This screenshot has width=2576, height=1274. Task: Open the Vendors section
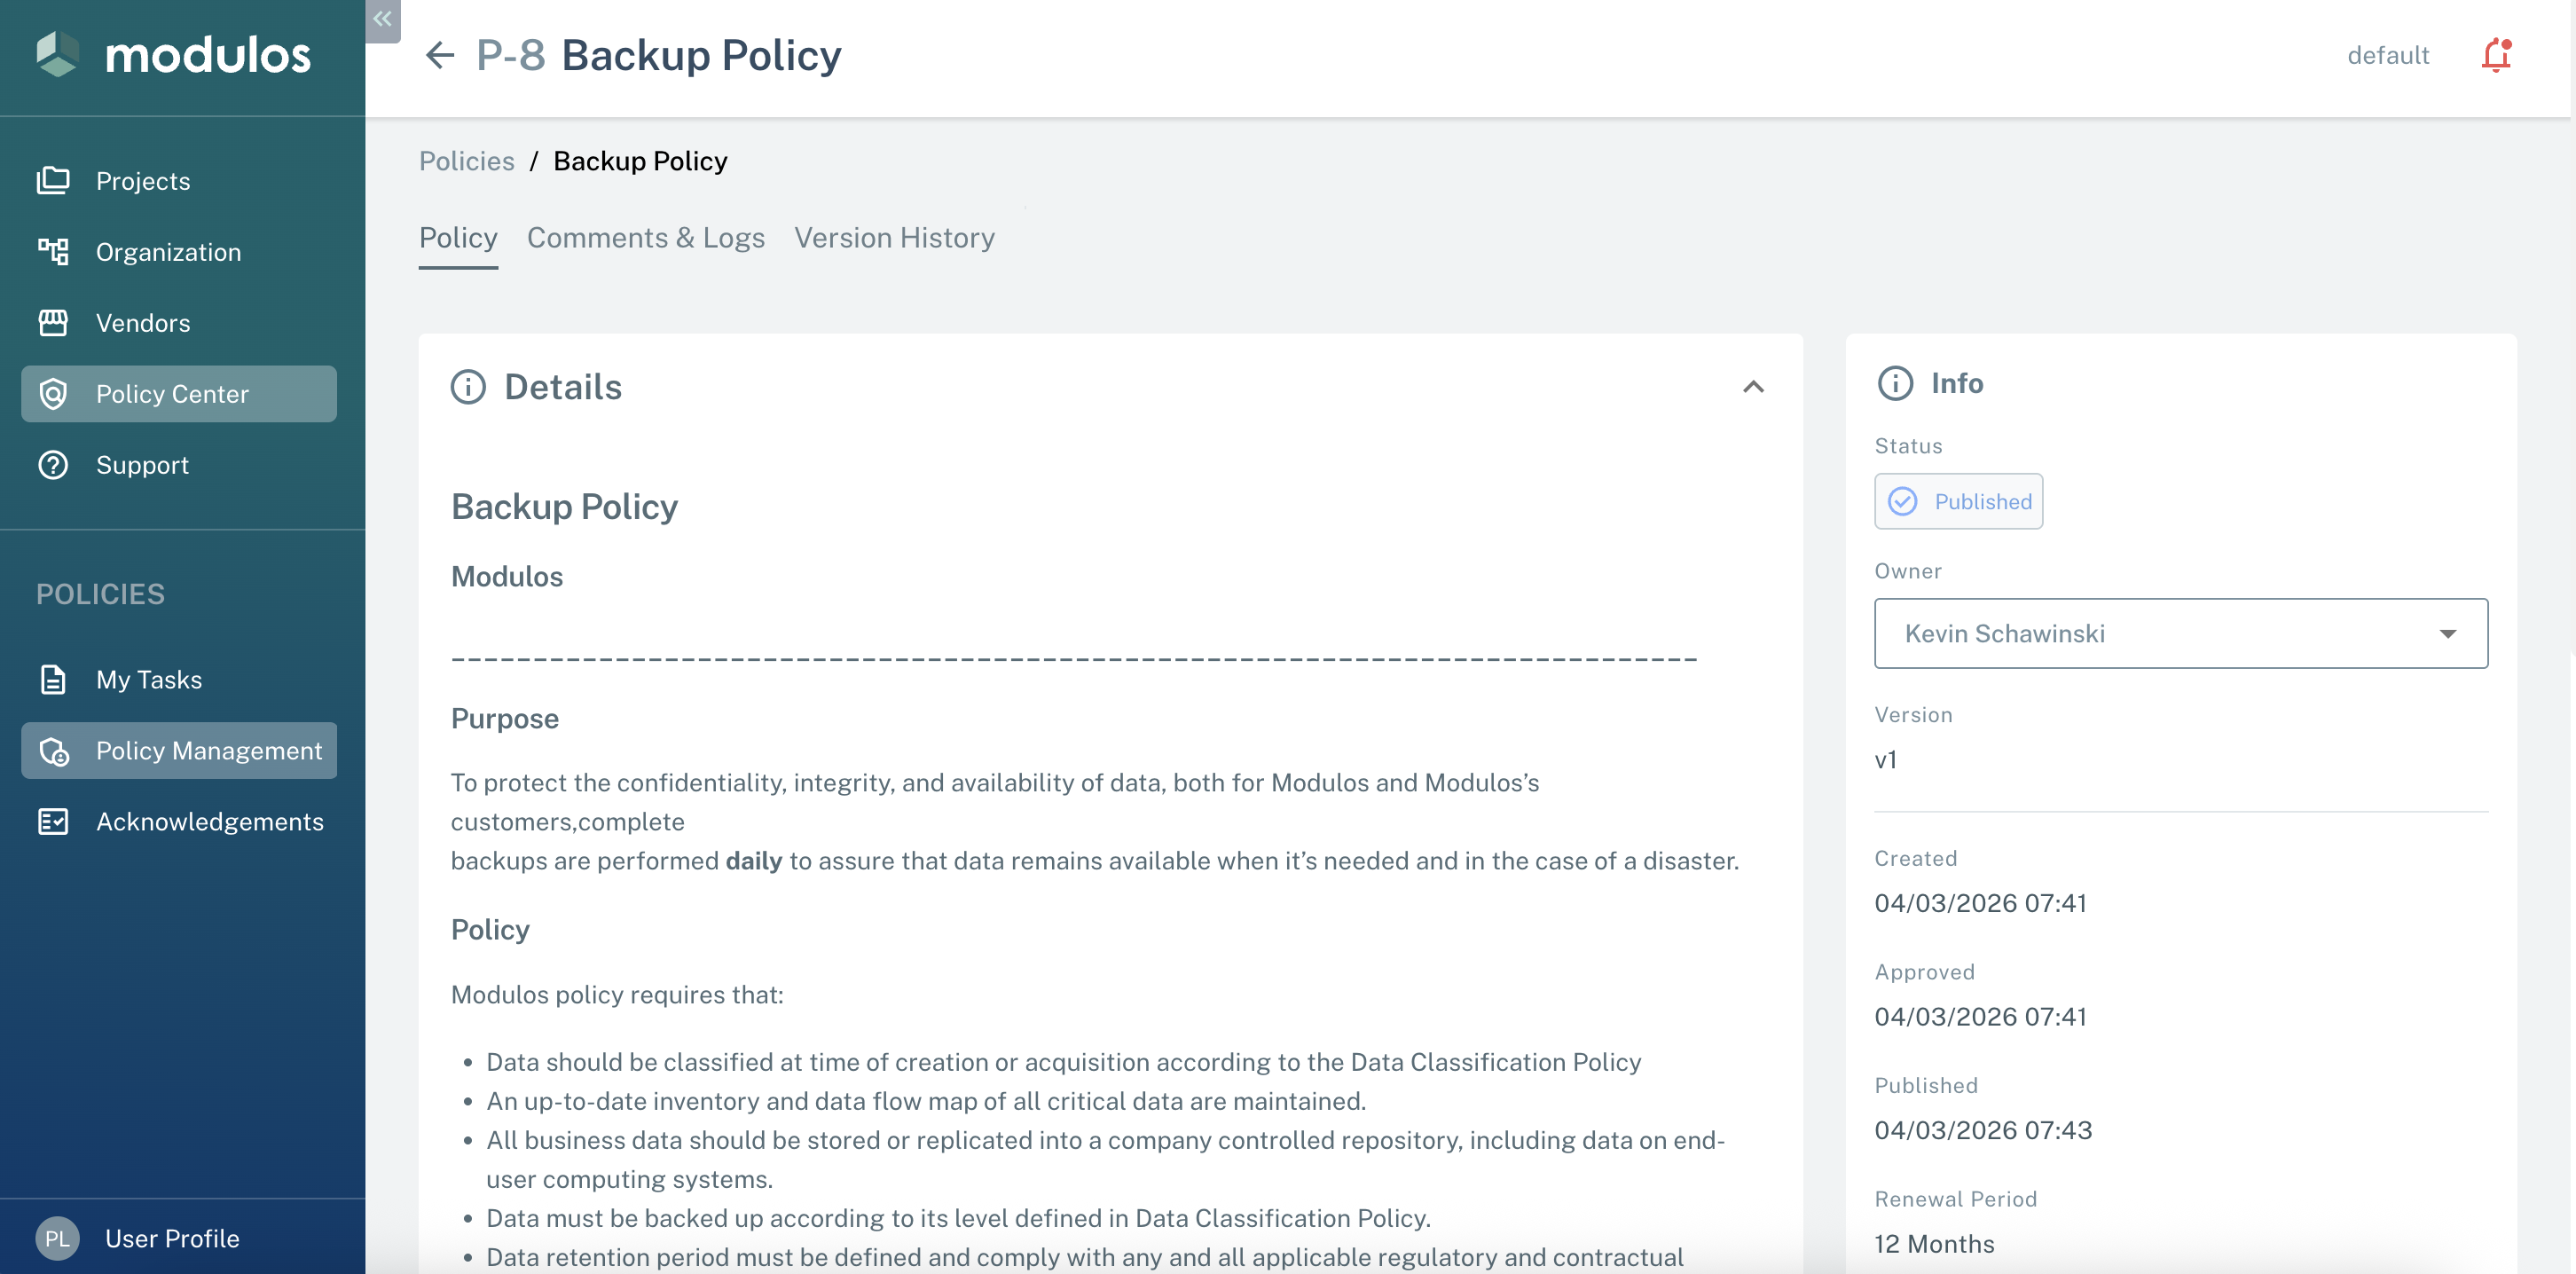pos(143,322)
